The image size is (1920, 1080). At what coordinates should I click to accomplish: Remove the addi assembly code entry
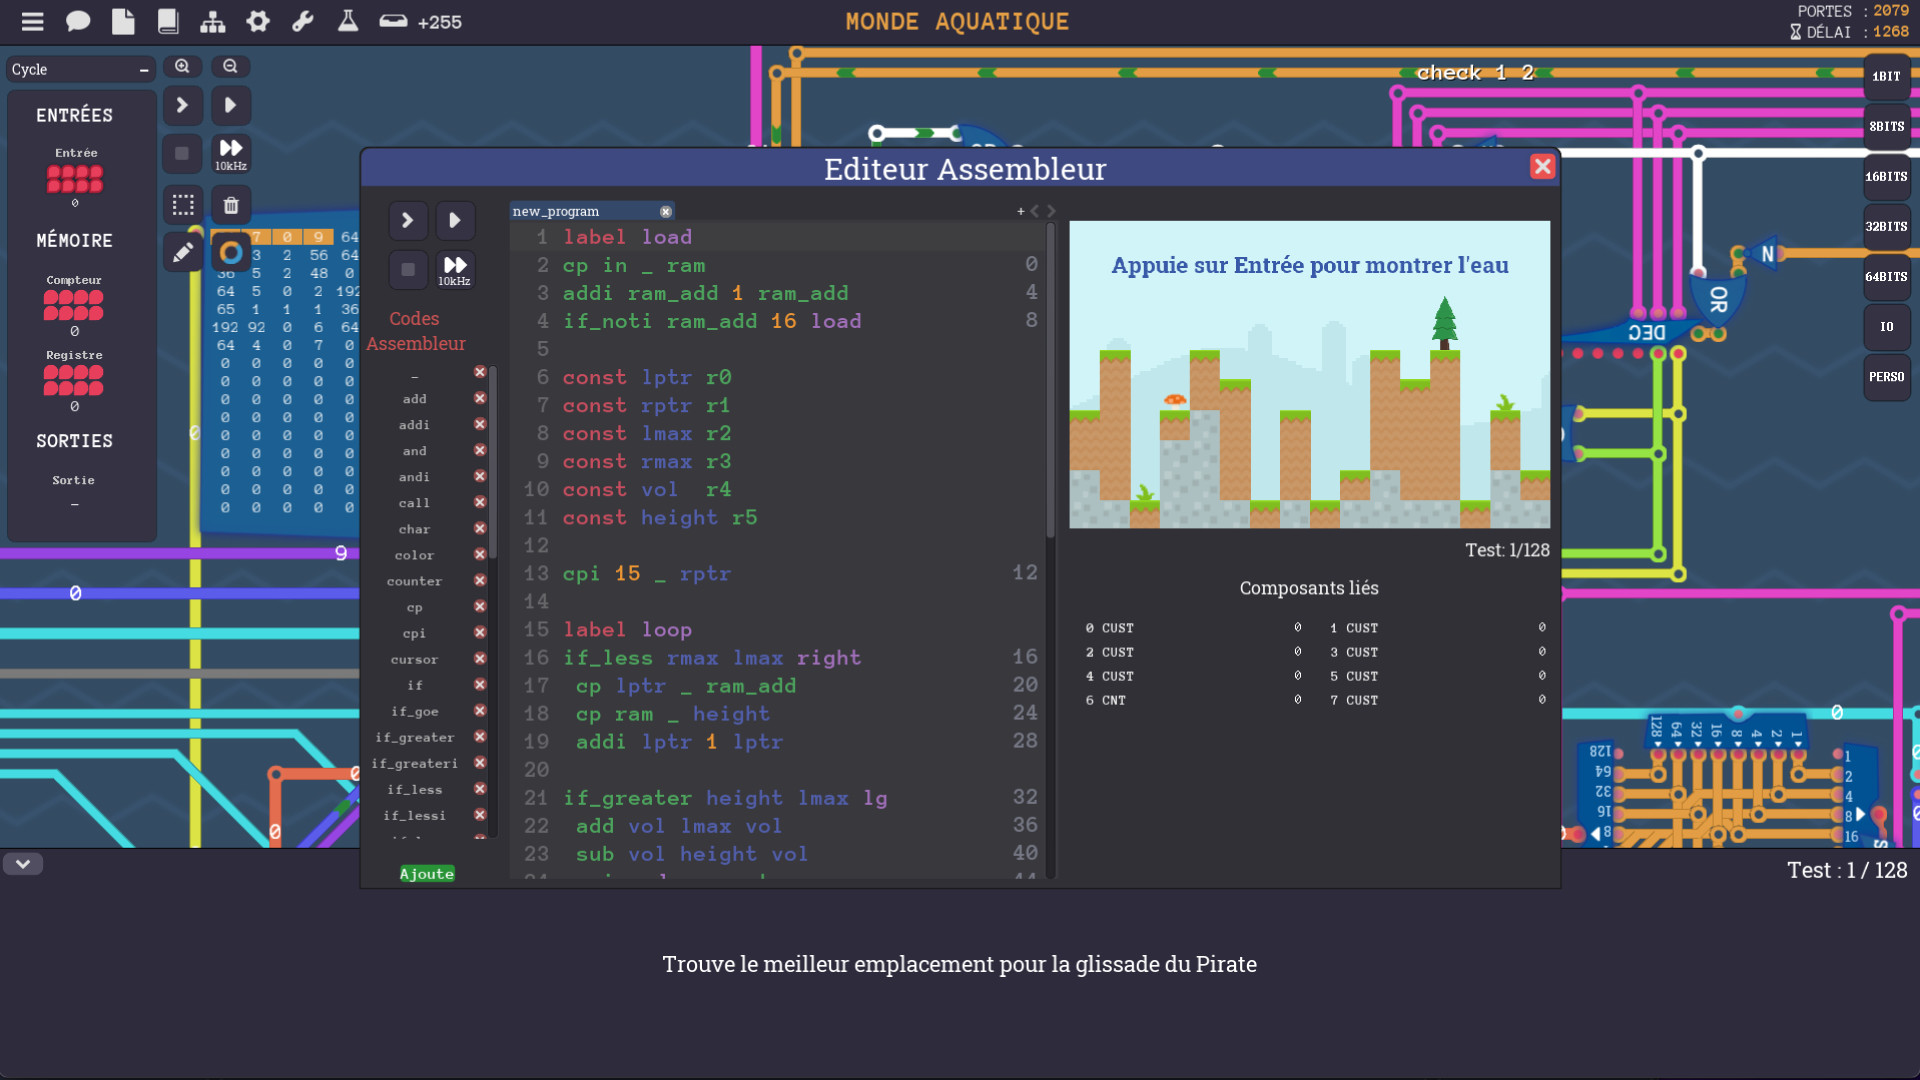(x=480, y=424)
